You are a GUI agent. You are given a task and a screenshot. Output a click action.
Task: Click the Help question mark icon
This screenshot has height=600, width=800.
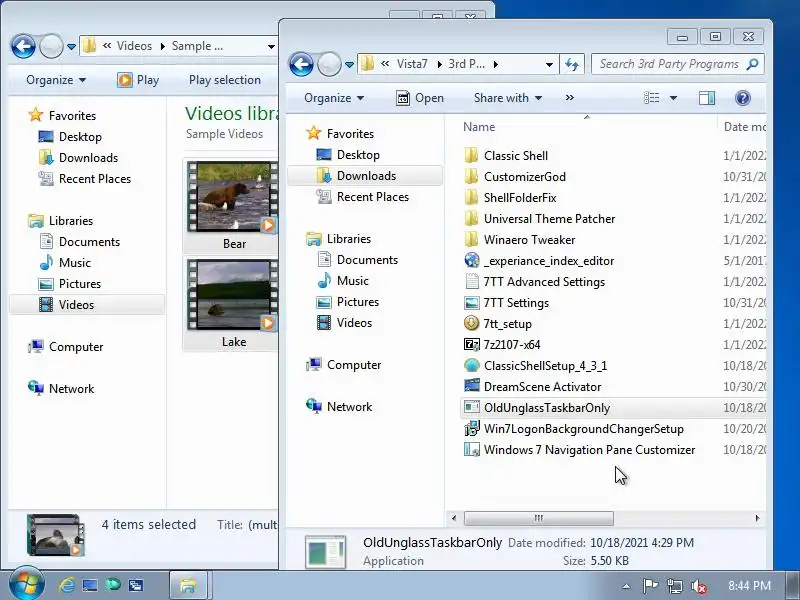(743, 97)
